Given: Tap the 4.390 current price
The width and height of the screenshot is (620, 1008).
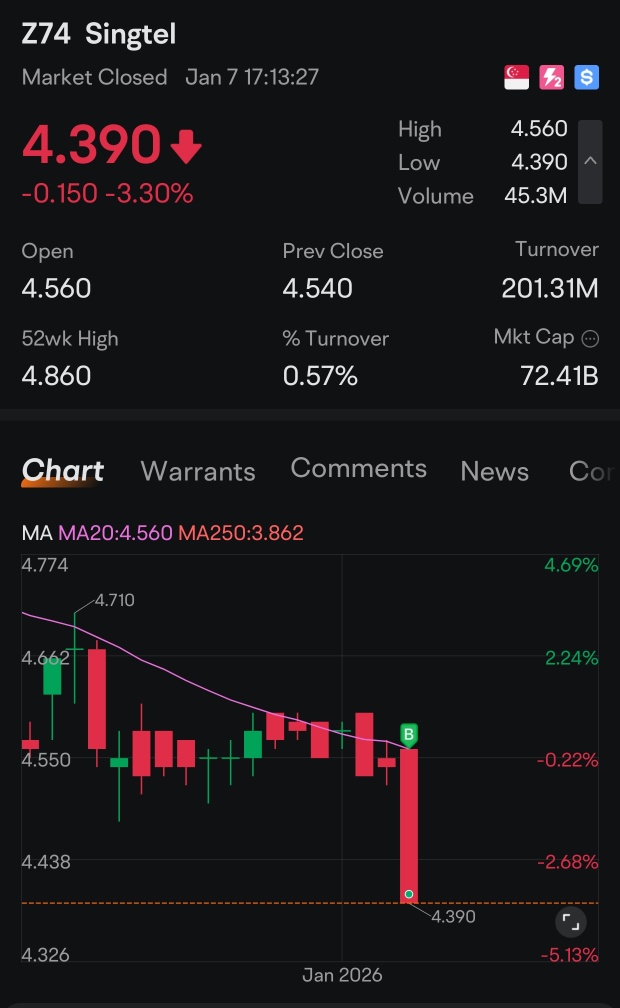Looking at the screenshot, I should pos(91,144).
